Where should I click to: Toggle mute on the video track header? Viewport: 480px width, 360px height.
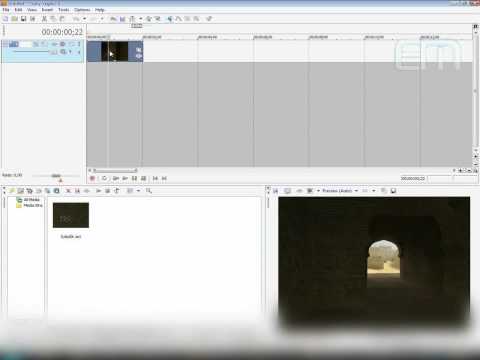[x=71, y=44]
